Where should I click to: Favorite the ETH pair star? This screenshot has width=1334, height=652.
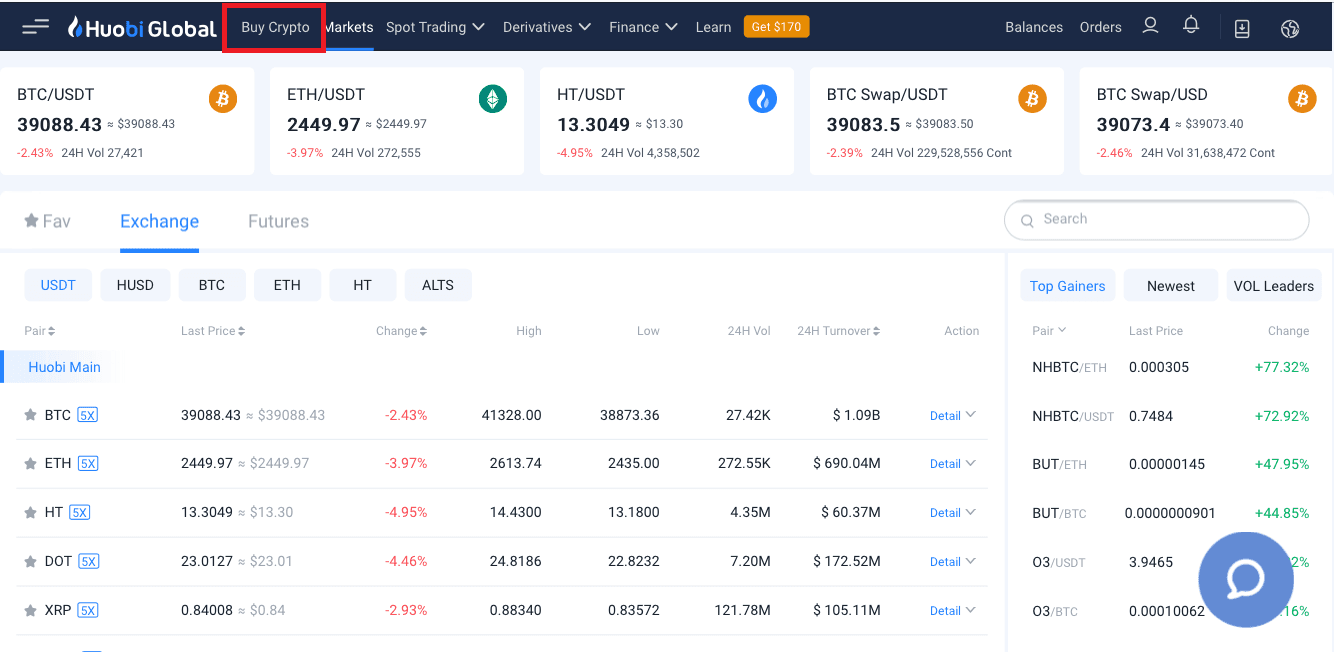pos(31,463)
